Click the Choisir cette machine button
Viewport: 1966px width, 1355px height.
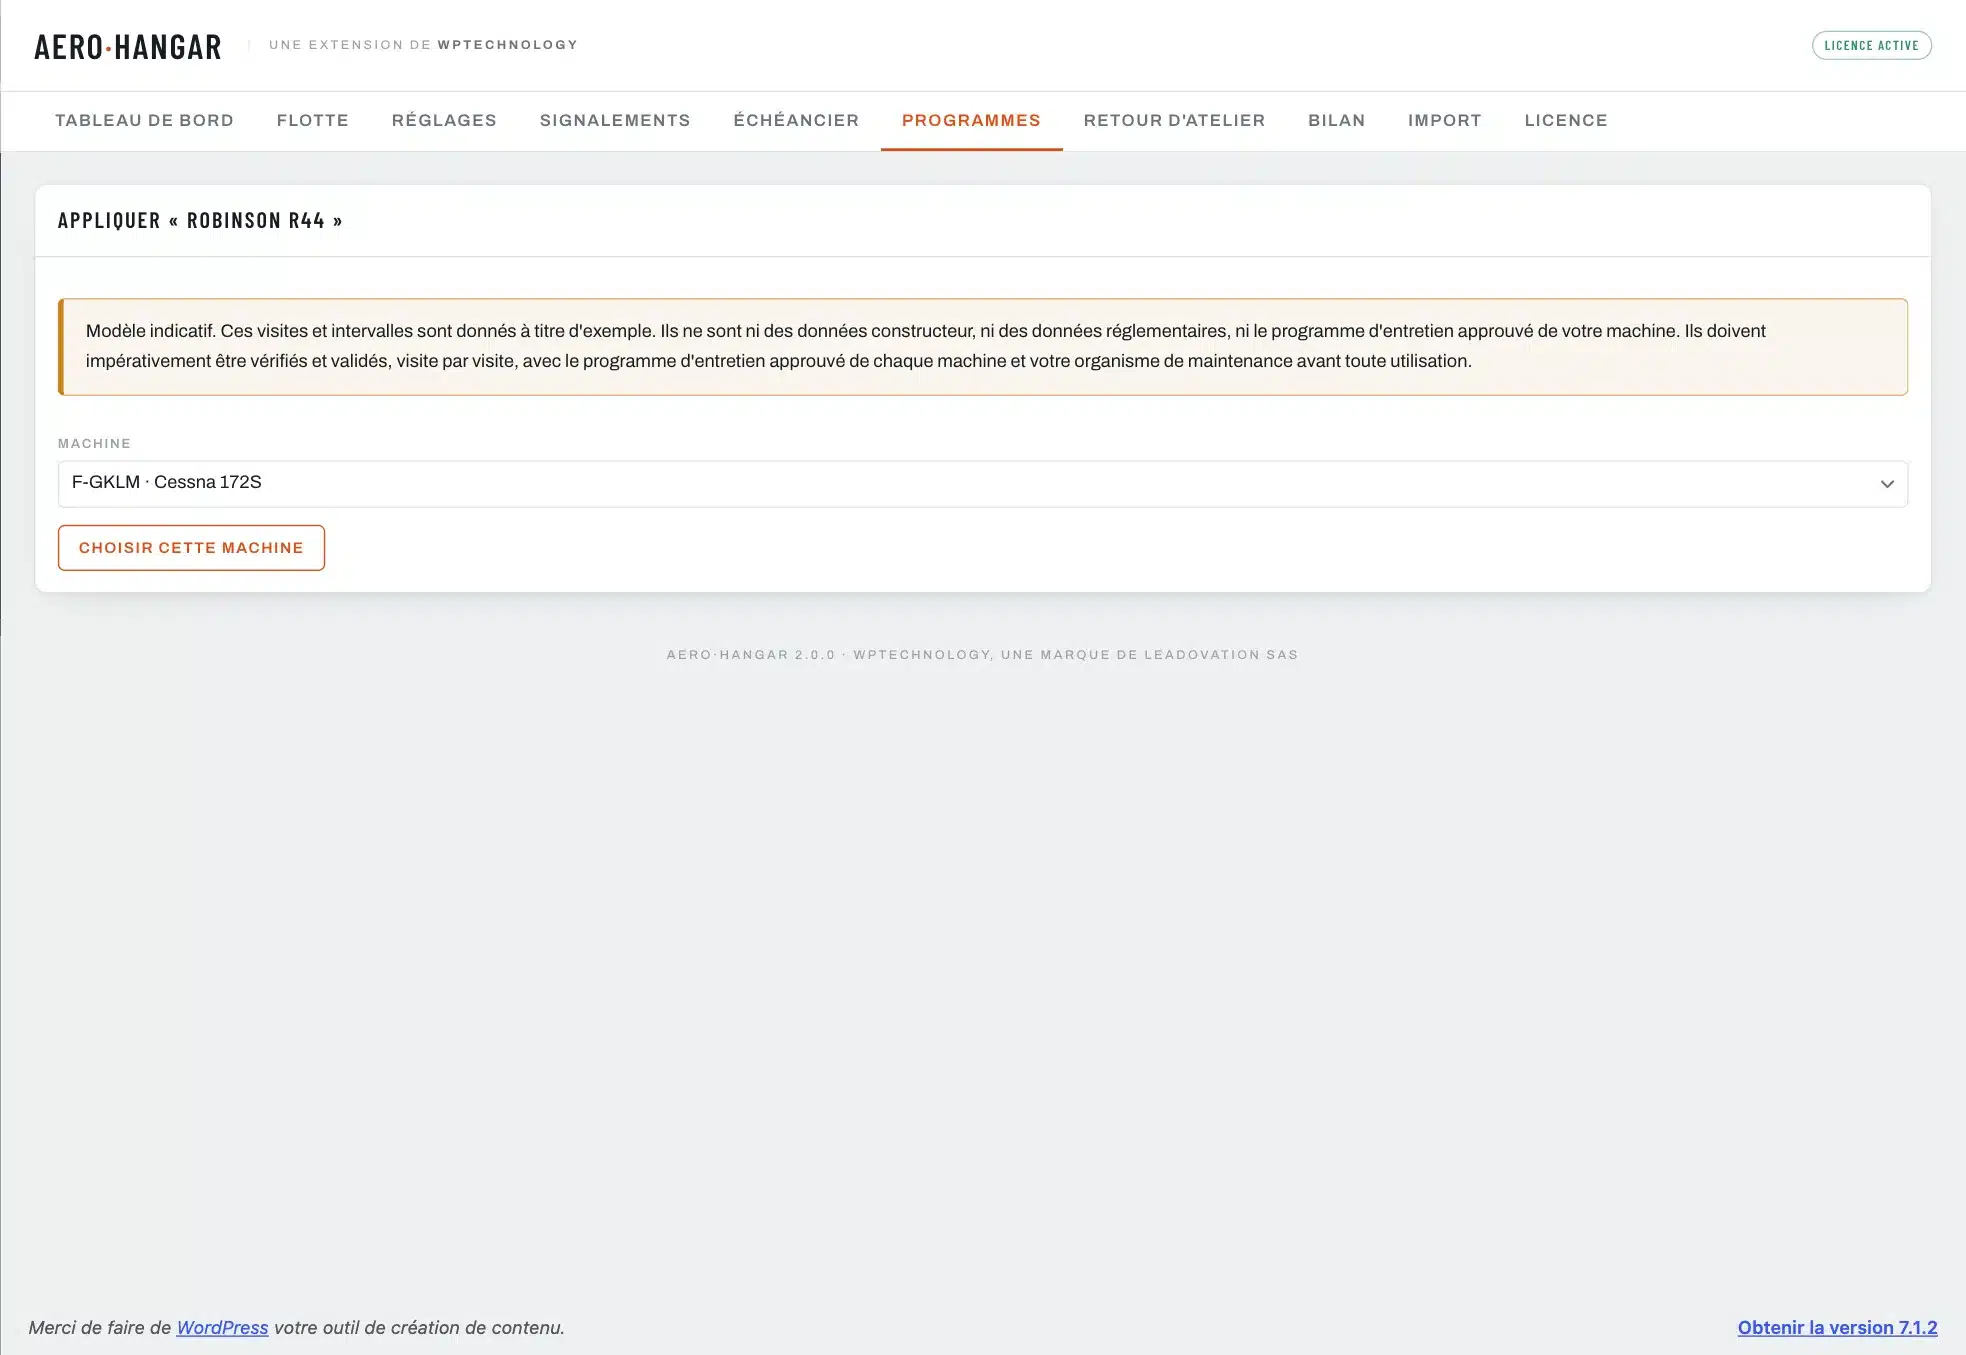pos(191,548)
